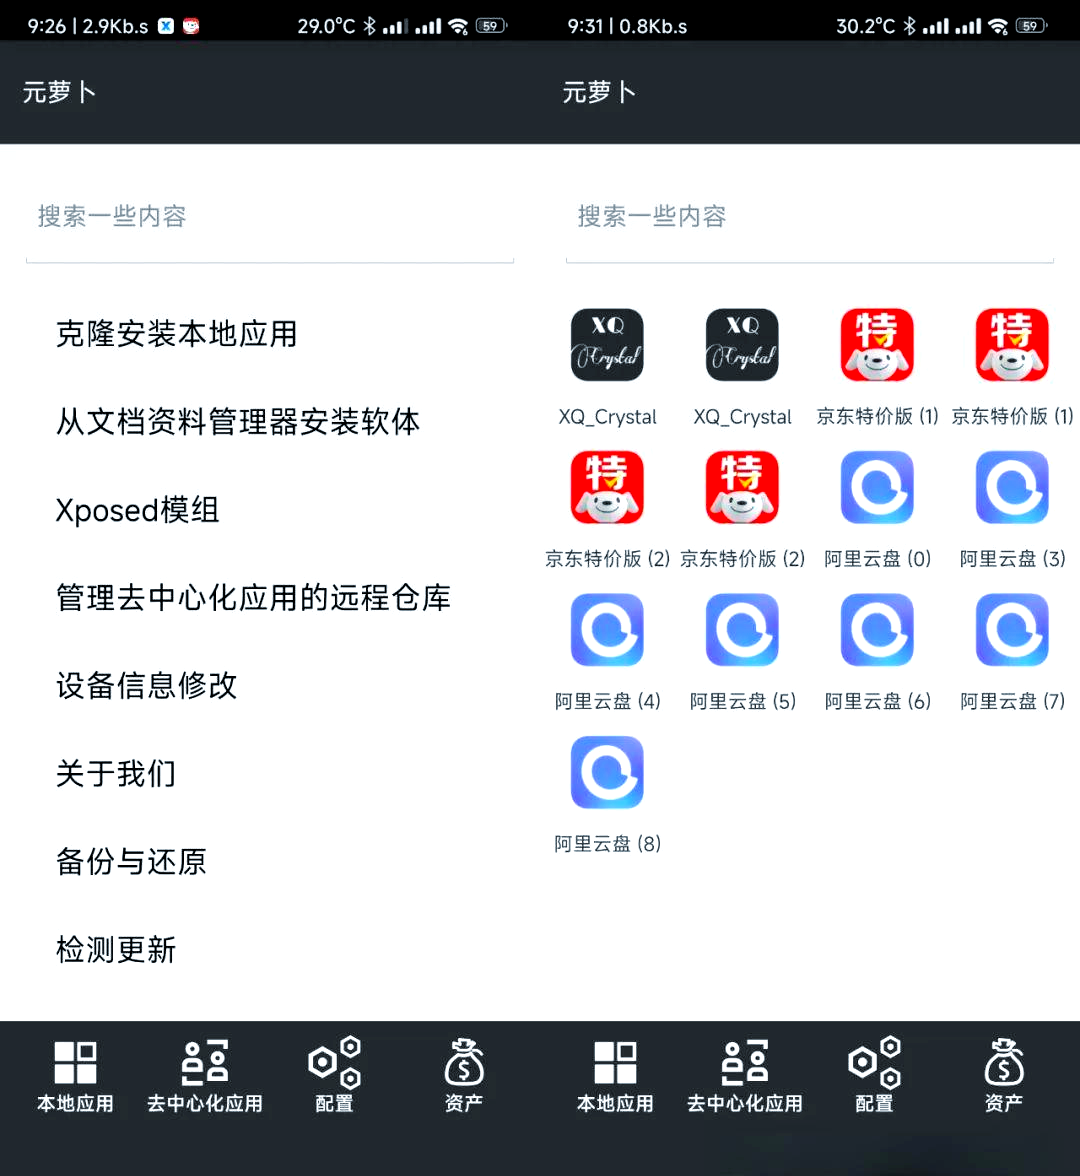1080x1176 pixels.
Task: Open the second XQ_Crystal clone
Action: click(x=742, y=344)
